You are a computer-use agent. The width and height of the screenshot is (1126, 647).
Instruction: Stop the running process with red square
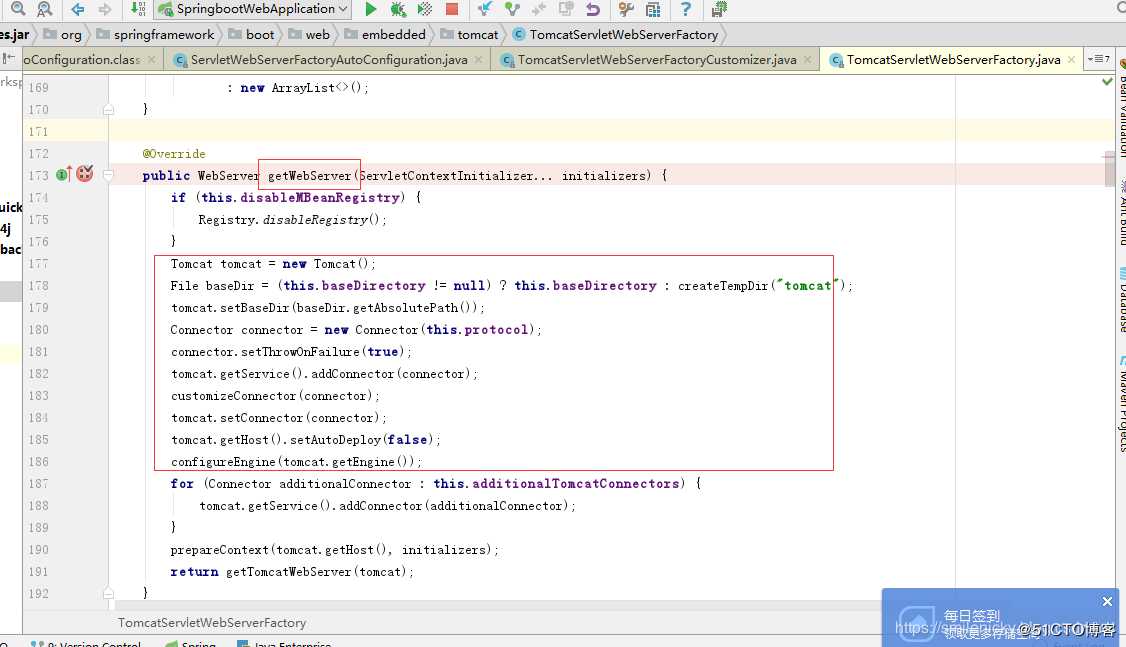tap(452, 9)
